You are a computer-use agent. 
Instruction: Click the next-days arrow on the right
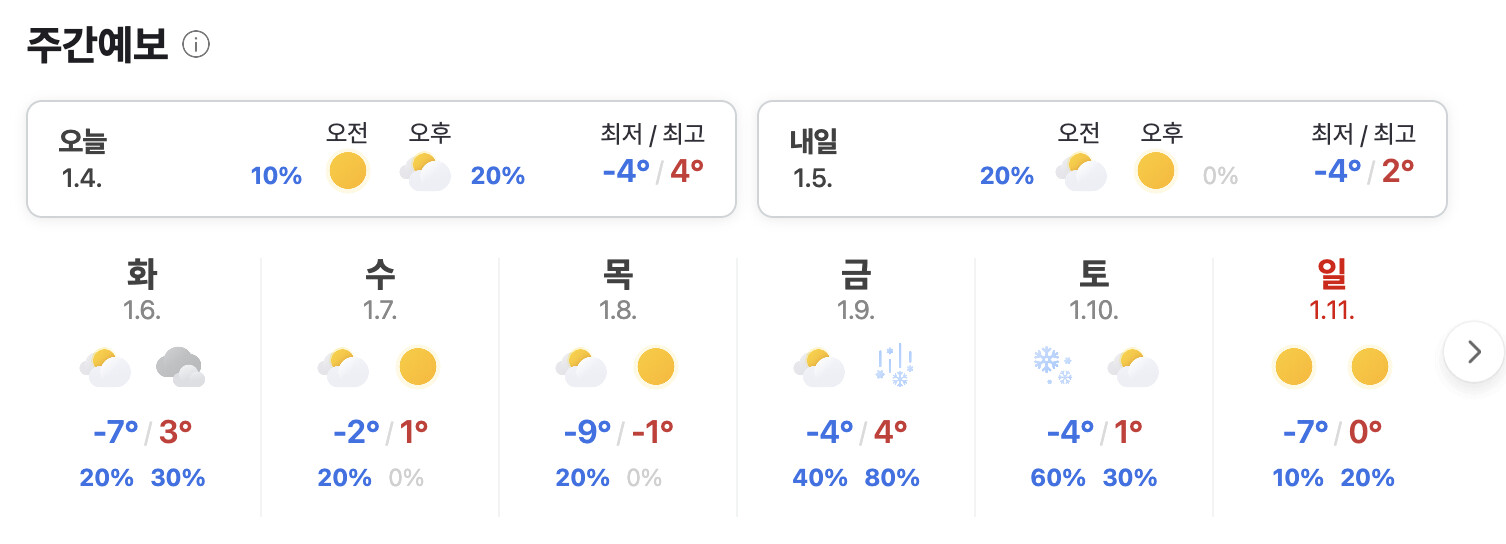click(x=1473, y=352)
